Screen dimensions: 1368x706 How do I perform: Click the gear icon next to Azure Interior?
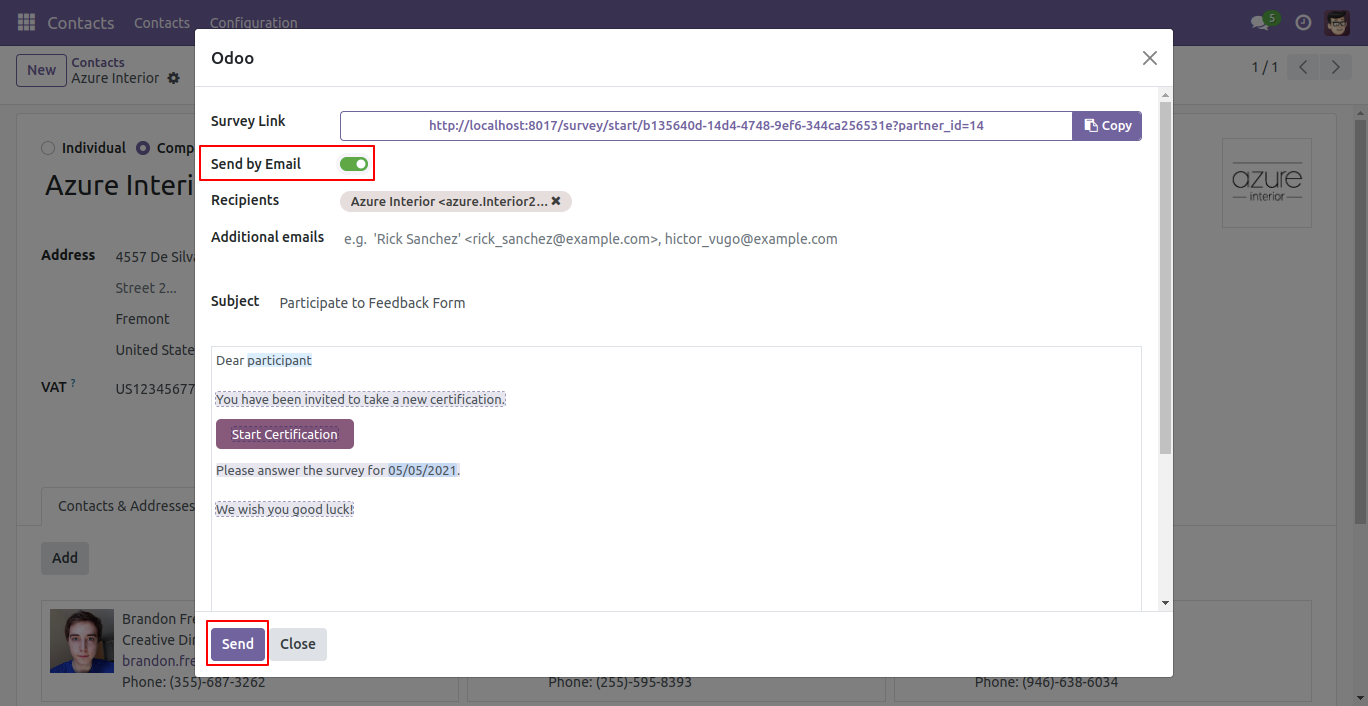point(174,78)
